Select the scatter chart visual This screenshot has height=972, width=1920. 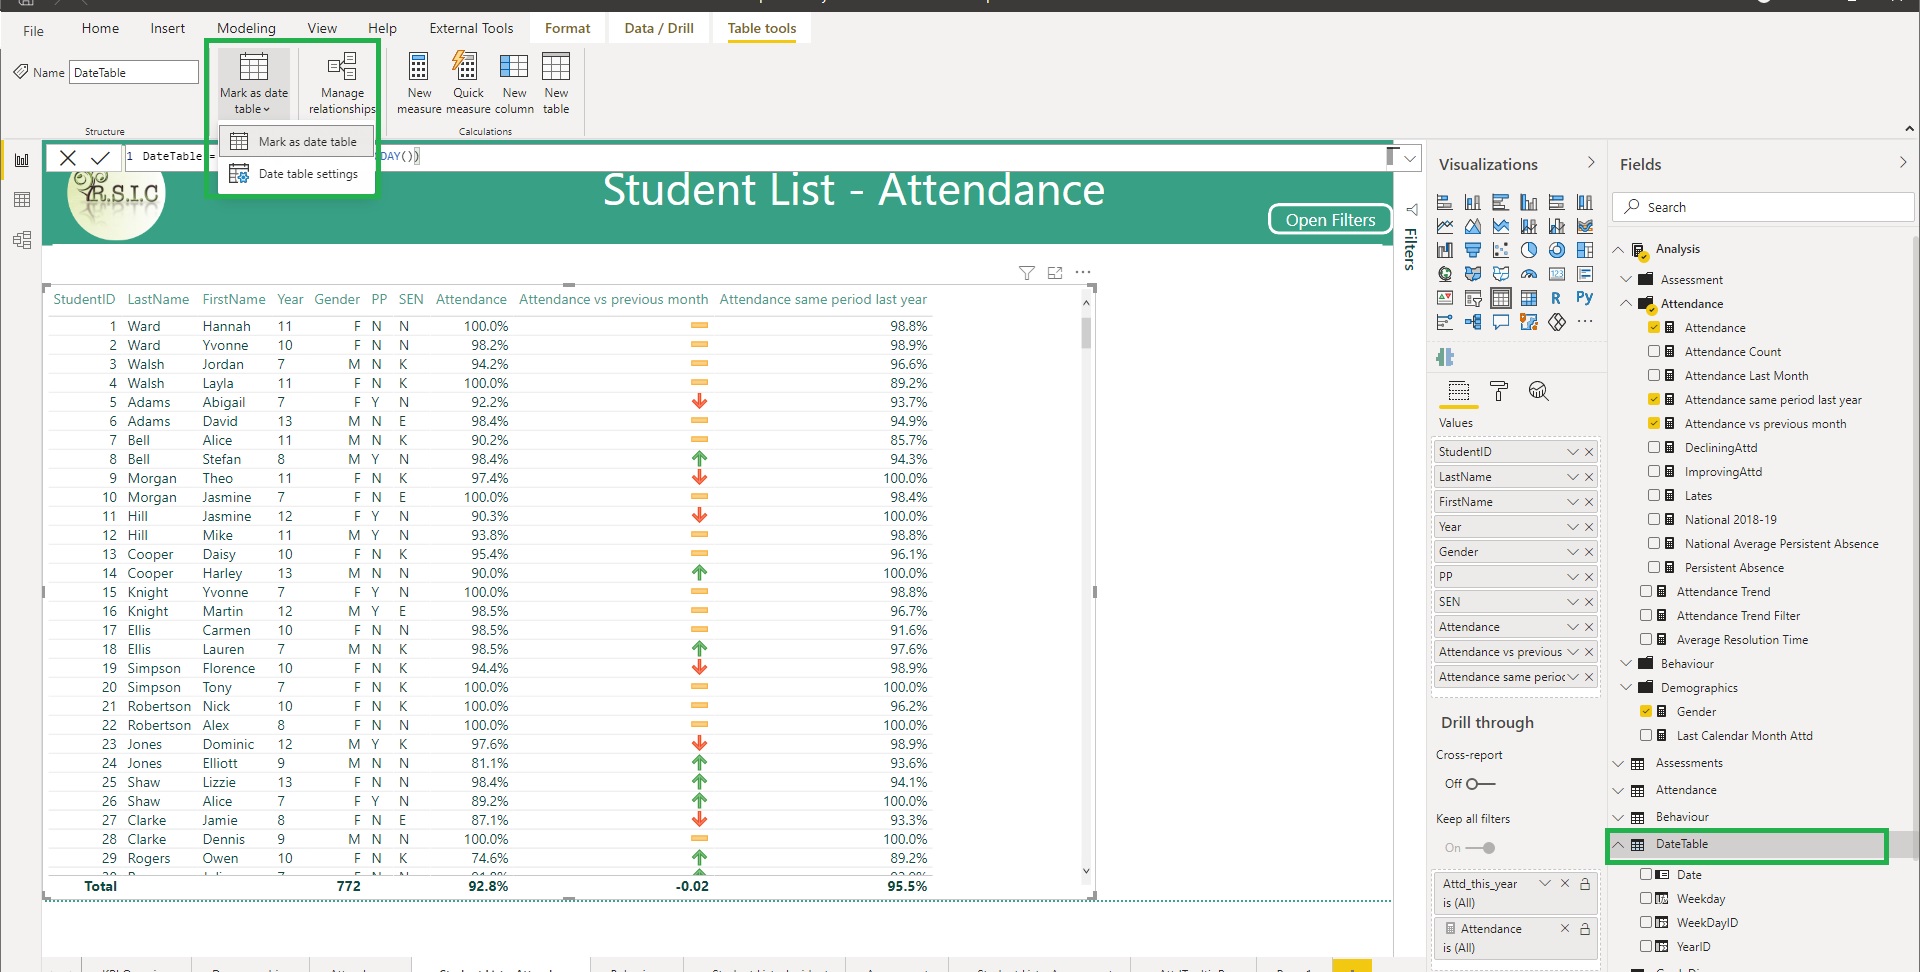click(1500, 250)
